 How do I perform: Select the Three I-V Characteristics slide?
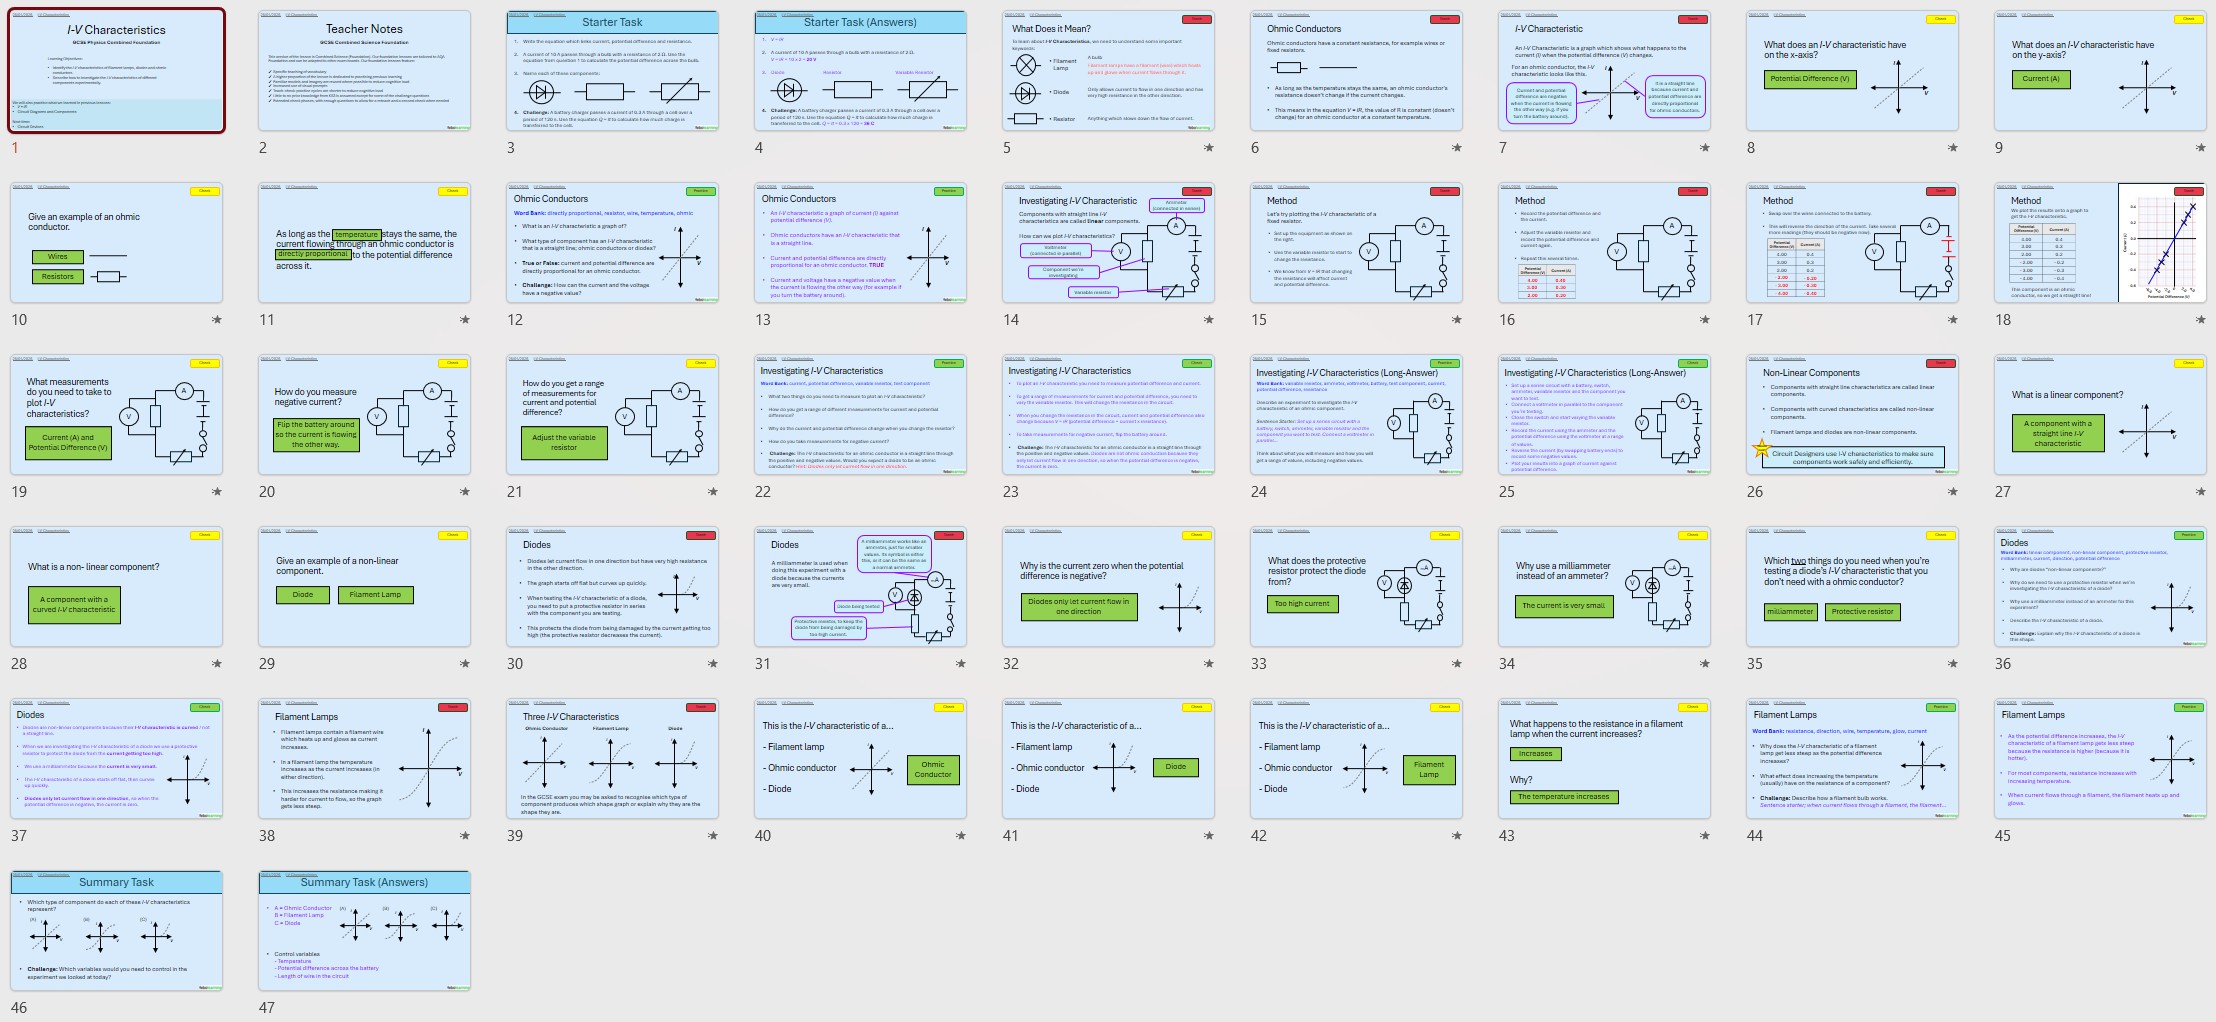coord(612,759)
